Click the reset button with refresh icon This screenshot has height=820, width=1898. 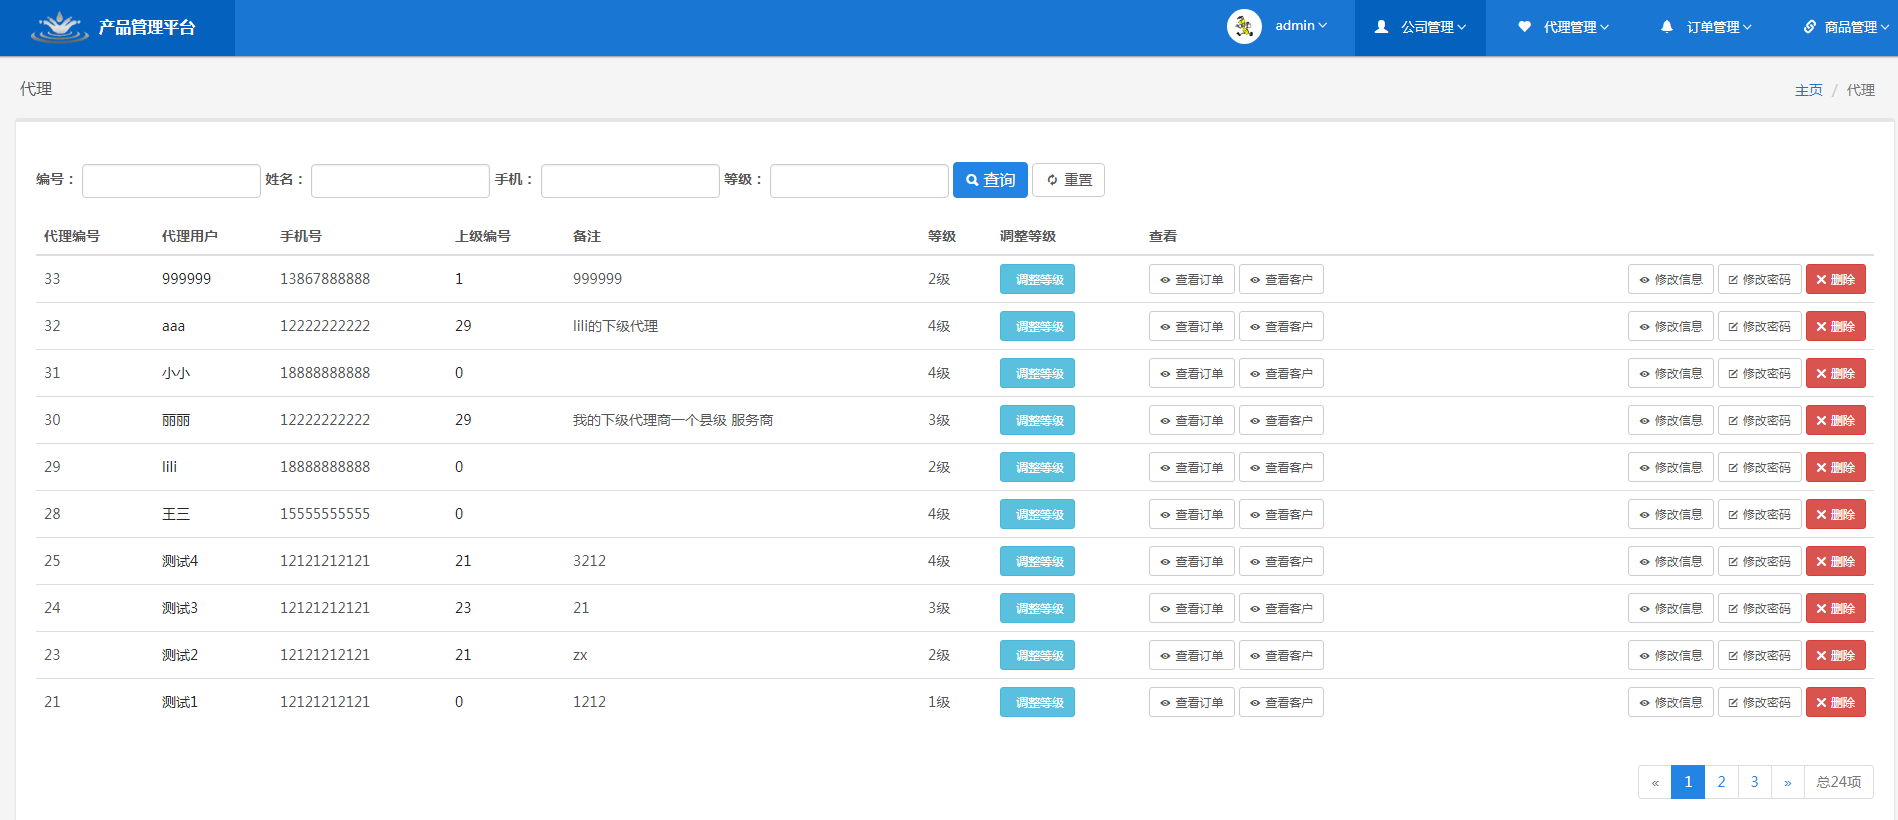1068,180
